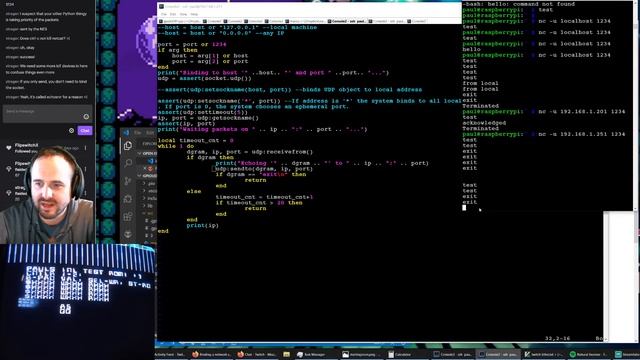Viewport: 640px width, 360px height.
Task: Click the Send a message input field
Action: (47, 114)
